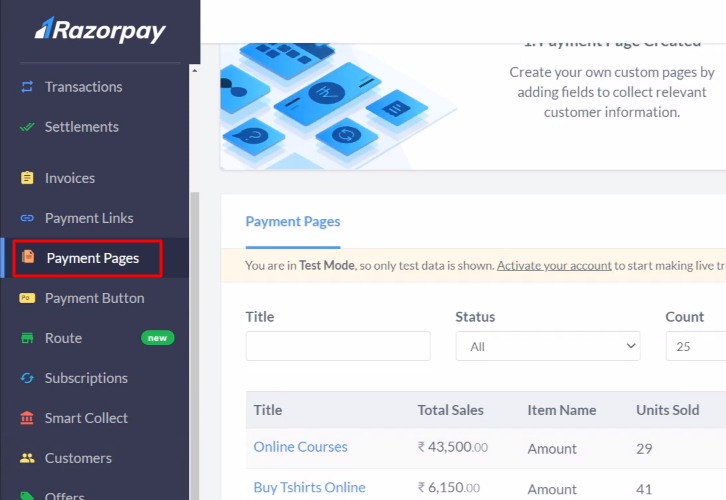Image resolution: width=726 pixels, height=500 pixels.
Task: Click the Payment Button yellow icon
Action: point(27,298)
